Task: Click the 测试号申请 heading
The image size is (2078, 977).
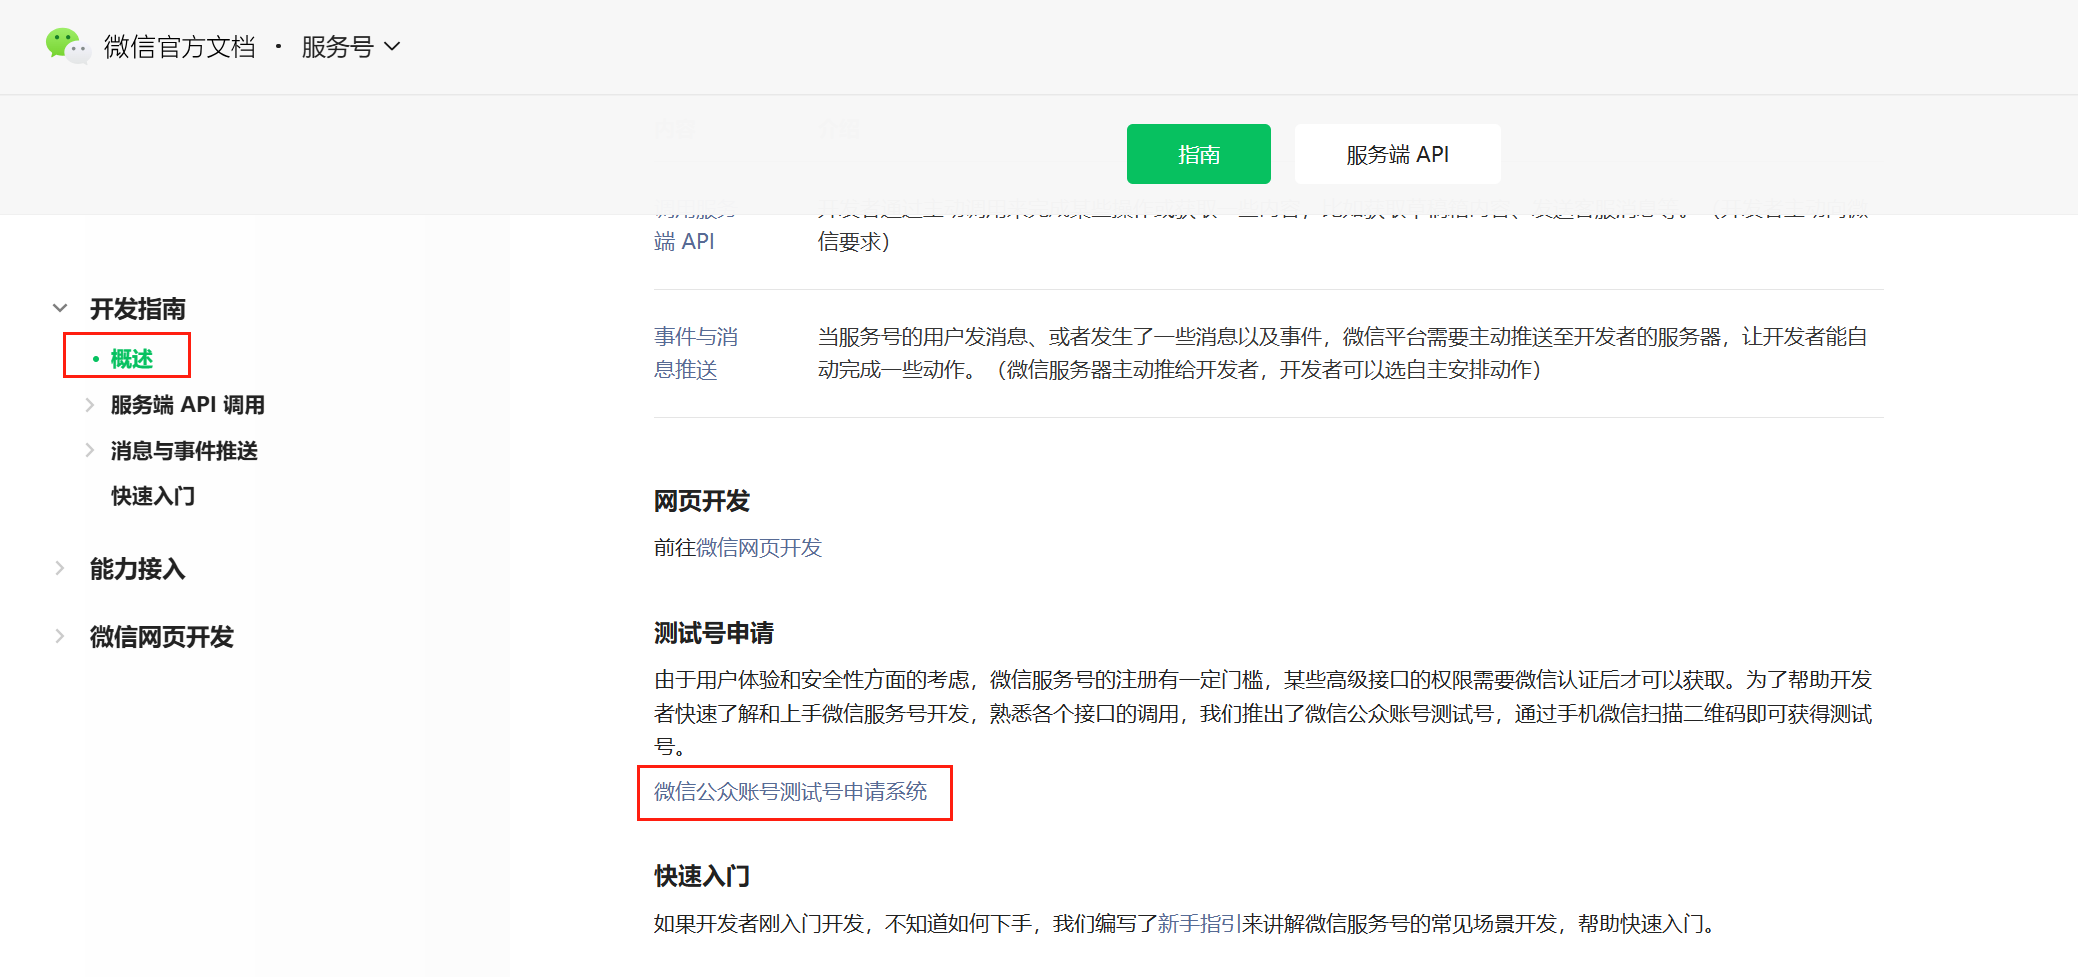Action: 714,633
